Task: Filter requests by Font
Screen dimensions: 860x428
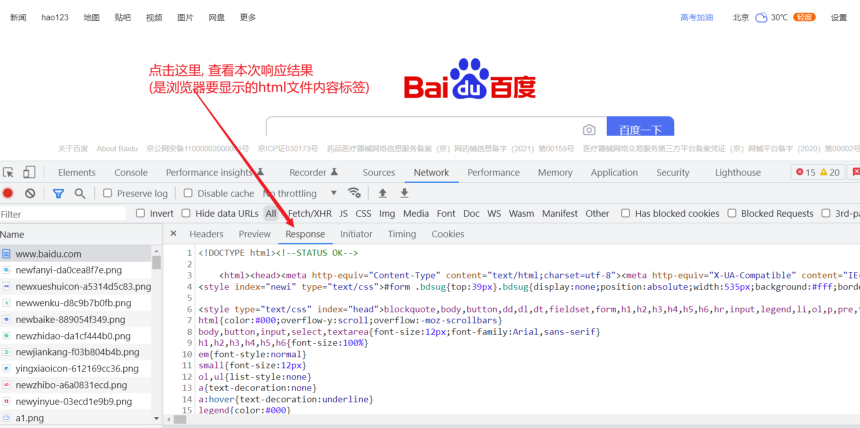Action: click(x=446, y=213)
